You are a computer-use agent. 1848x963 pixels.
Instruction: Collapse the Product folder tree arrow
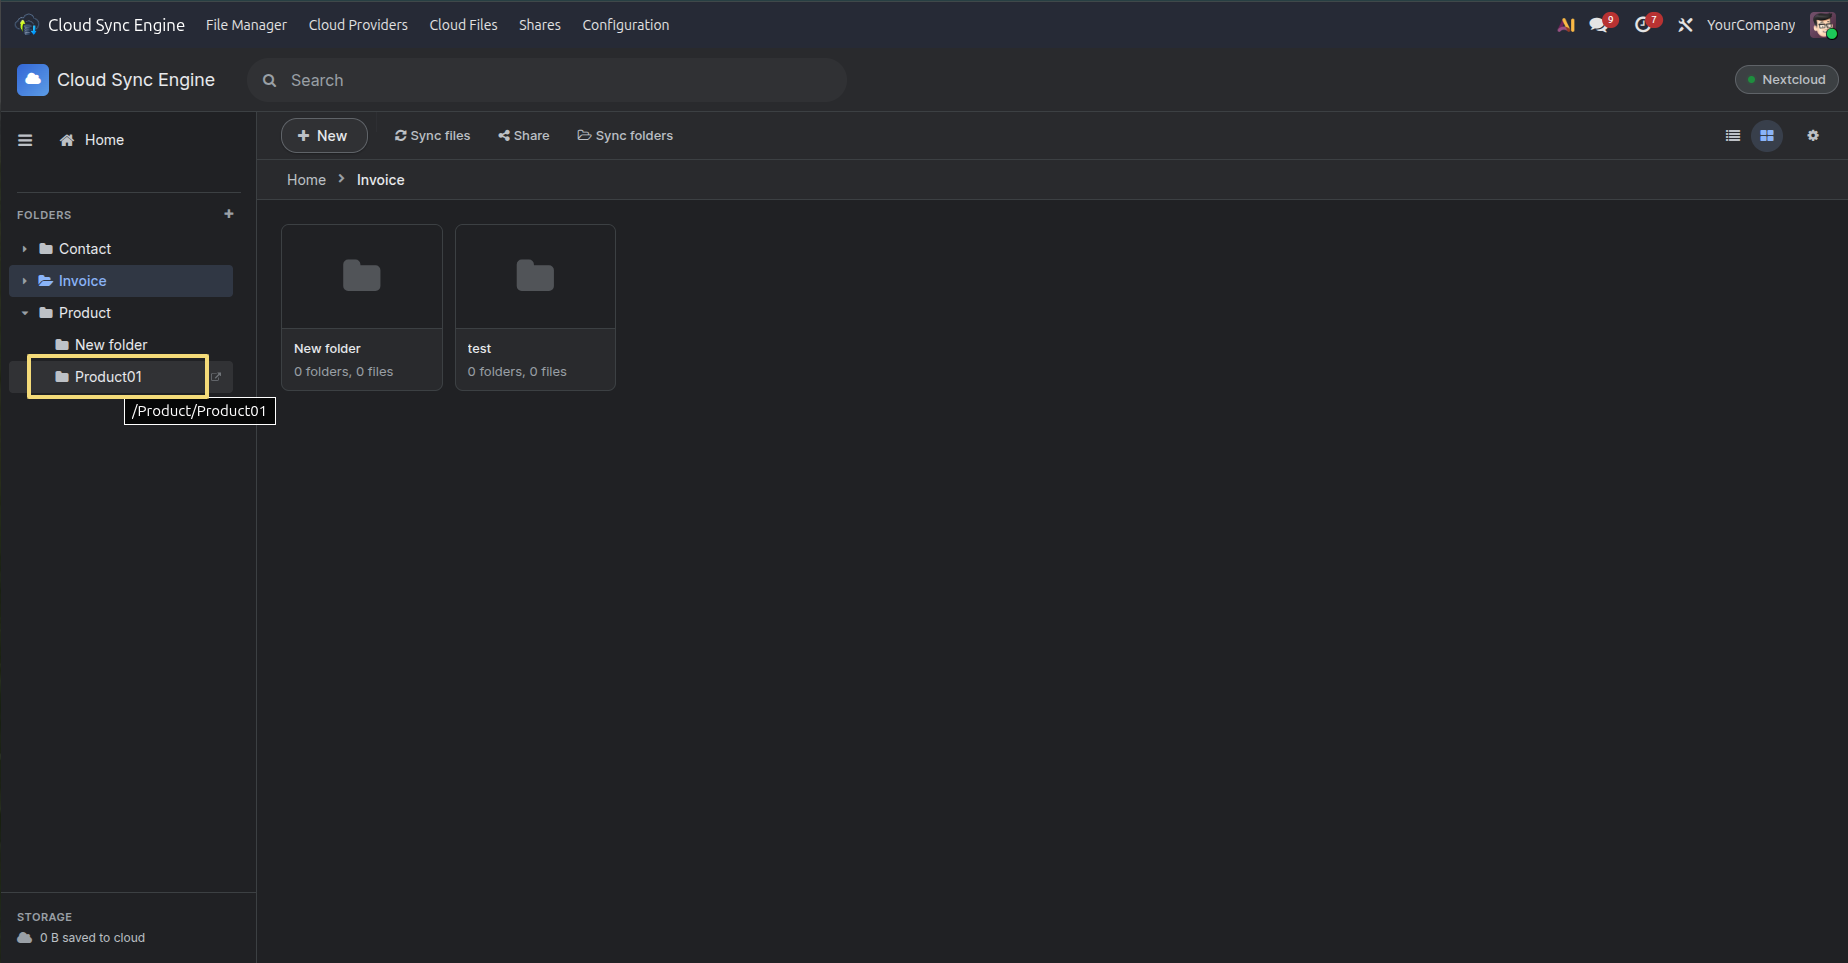pos(25,313)
